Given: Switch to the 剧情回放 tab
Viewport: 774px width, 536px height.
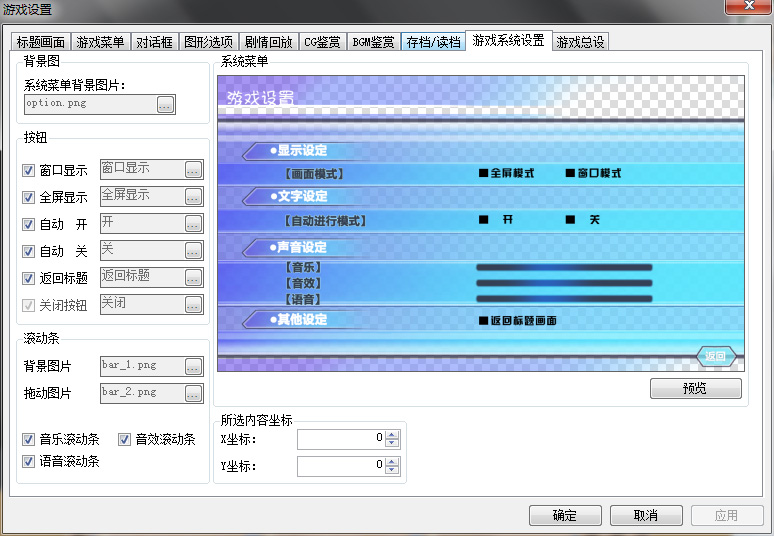Looking at the screenshot, I should pos(269,42).
